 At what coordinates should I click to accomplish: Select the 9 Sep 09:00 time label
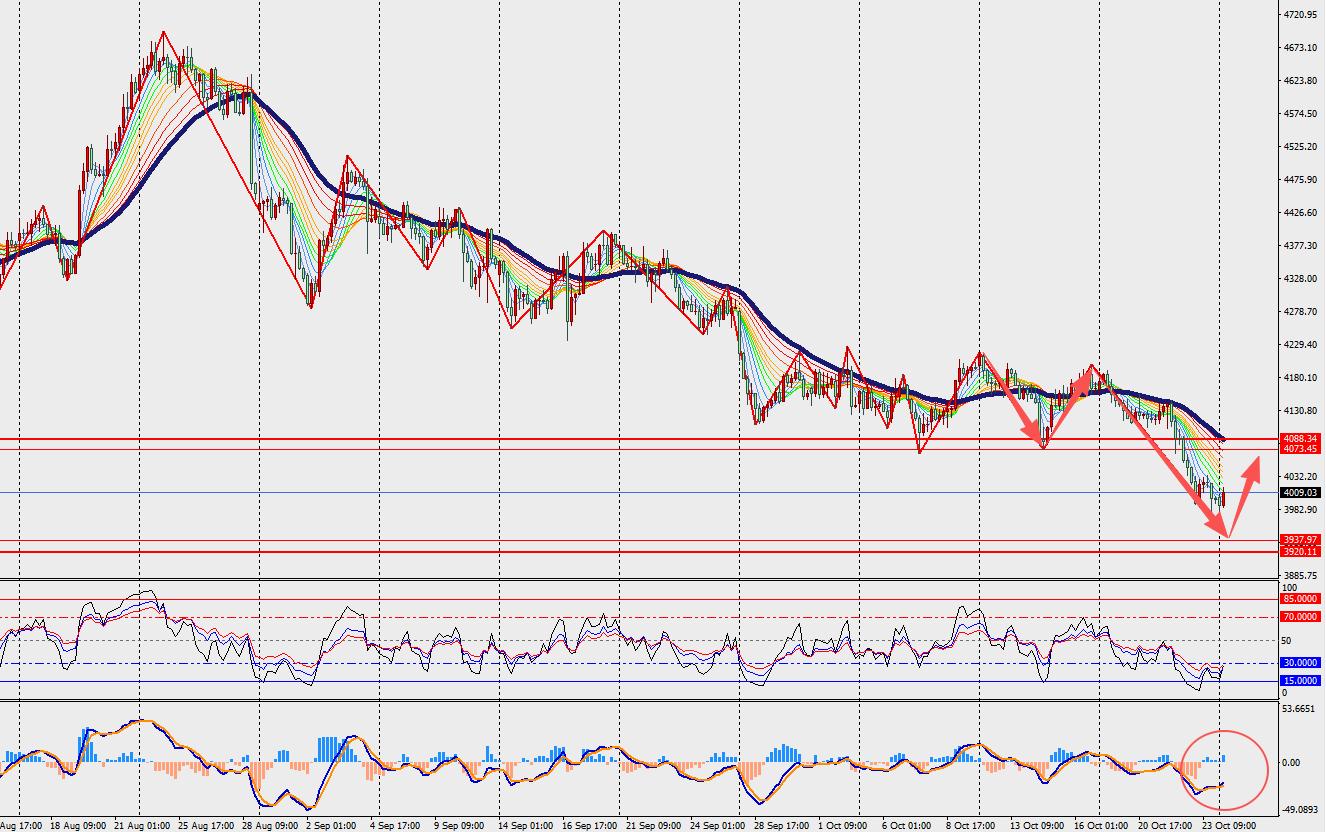(x=461, y=826)
